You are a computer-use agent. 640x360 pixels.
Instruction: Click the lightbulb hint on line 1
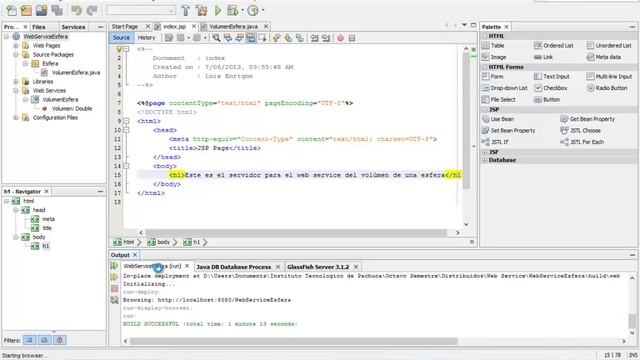[x=119, y=49]
